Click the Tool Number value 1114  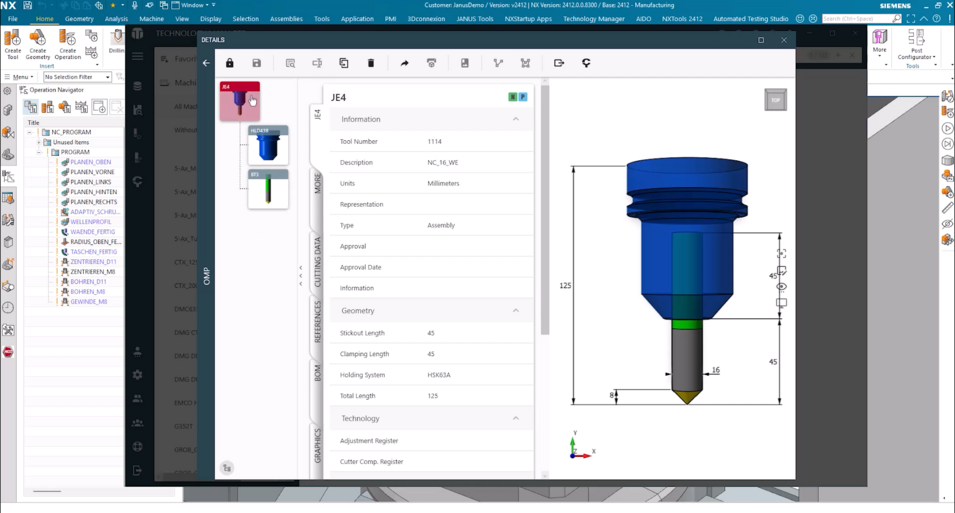tap(434, 141)
